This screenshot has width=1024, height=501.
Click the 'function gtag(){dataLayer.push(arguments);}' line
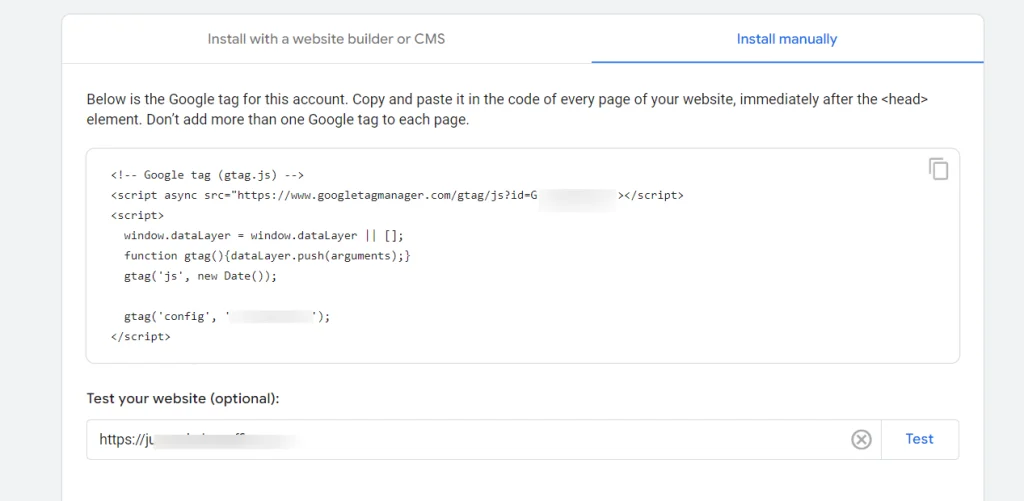267,256
